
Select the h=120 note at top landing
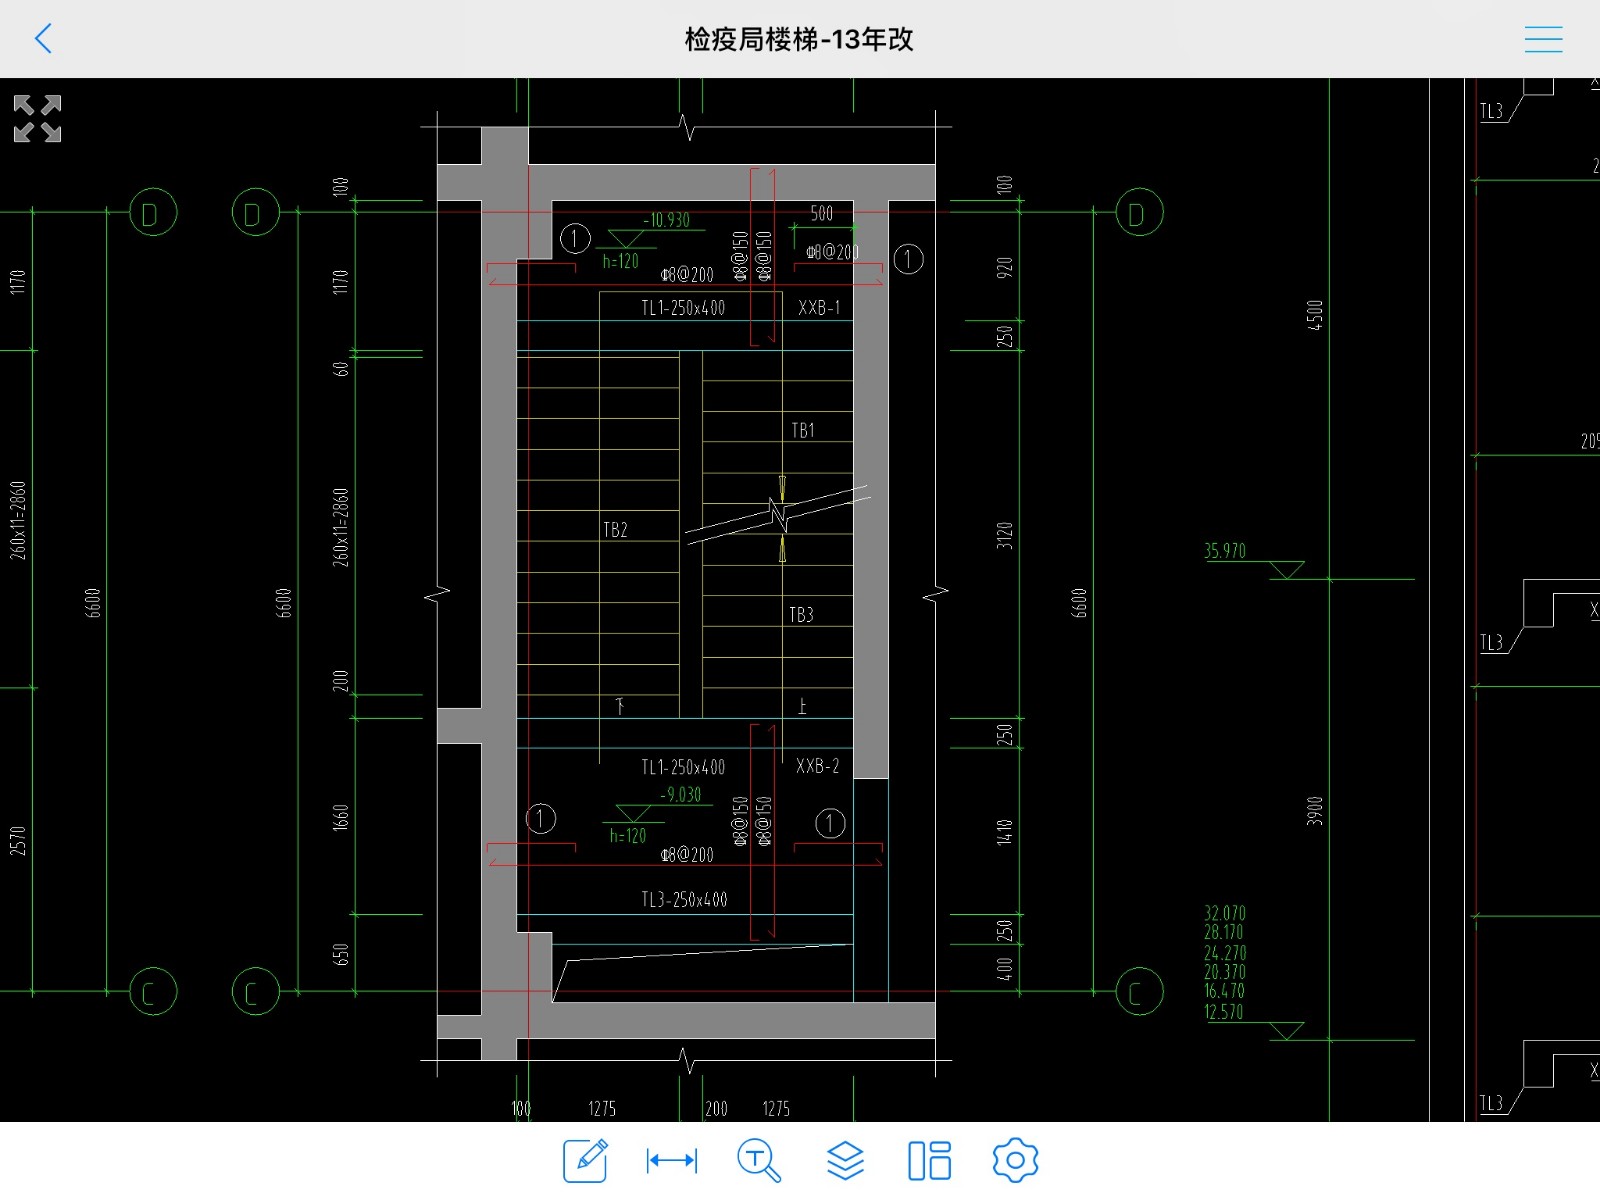(620, 262)
